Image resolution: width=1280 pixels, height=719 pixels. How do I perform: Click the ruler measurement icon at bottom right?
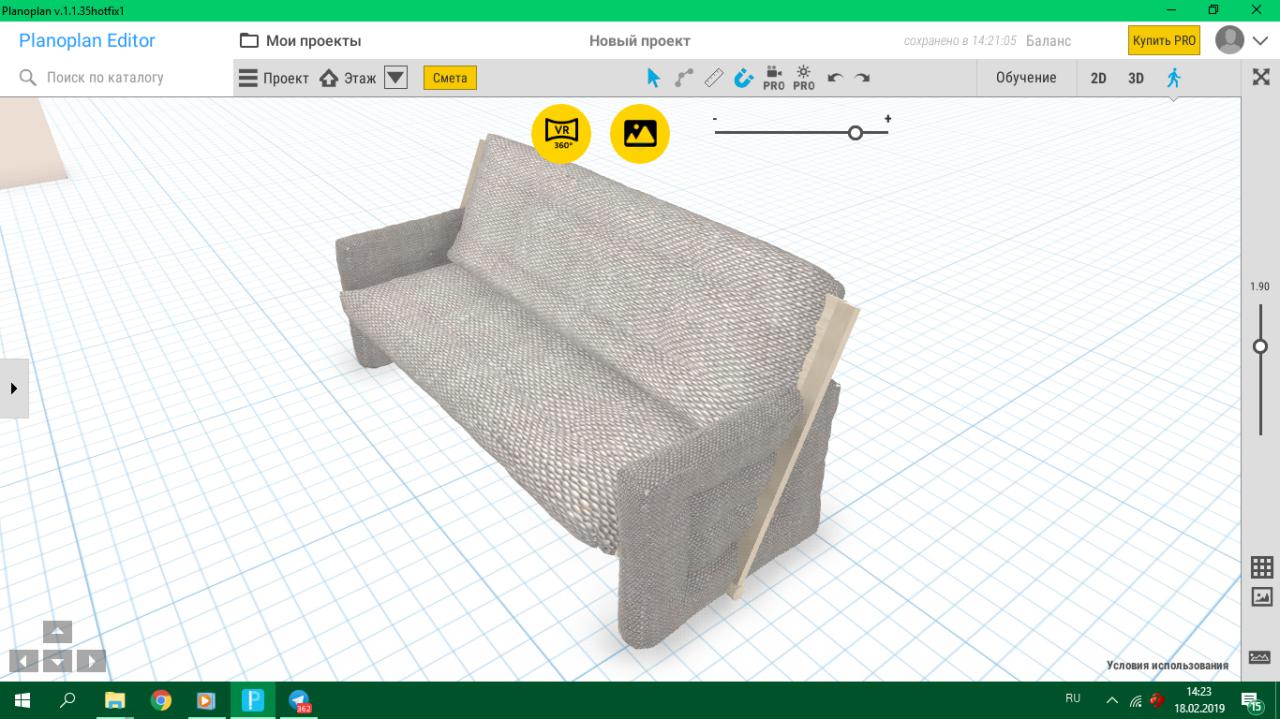point(1259,657)
